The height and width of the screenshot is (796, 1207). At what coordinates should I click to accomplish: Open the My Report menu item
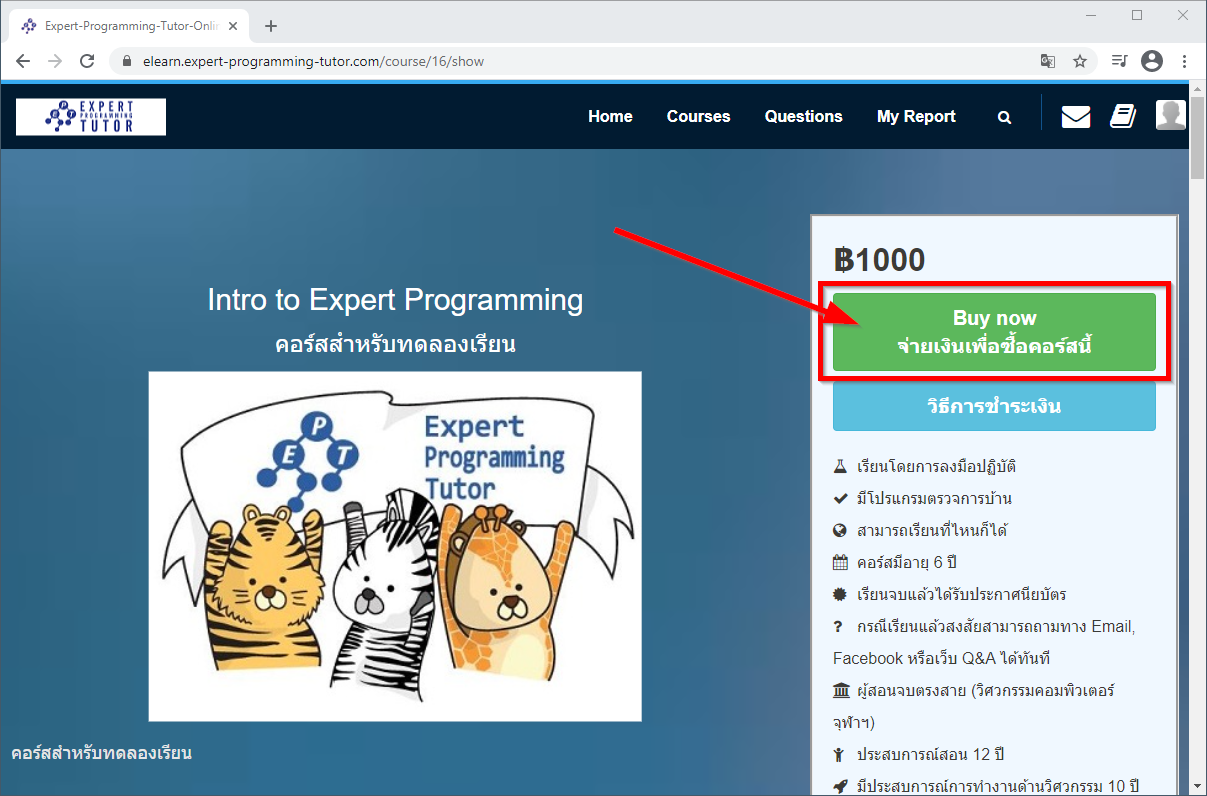pos(916,117)
